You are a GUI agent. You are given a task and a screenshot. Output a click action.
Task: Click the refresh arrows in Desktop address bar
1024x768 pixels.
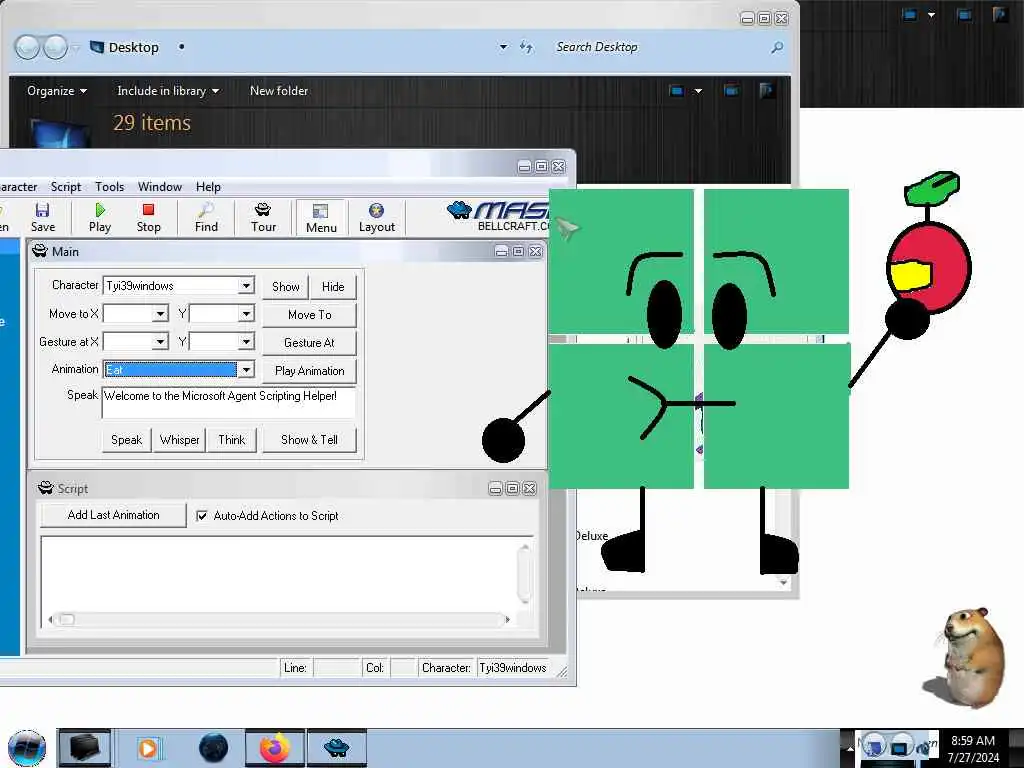coord(526,47)
